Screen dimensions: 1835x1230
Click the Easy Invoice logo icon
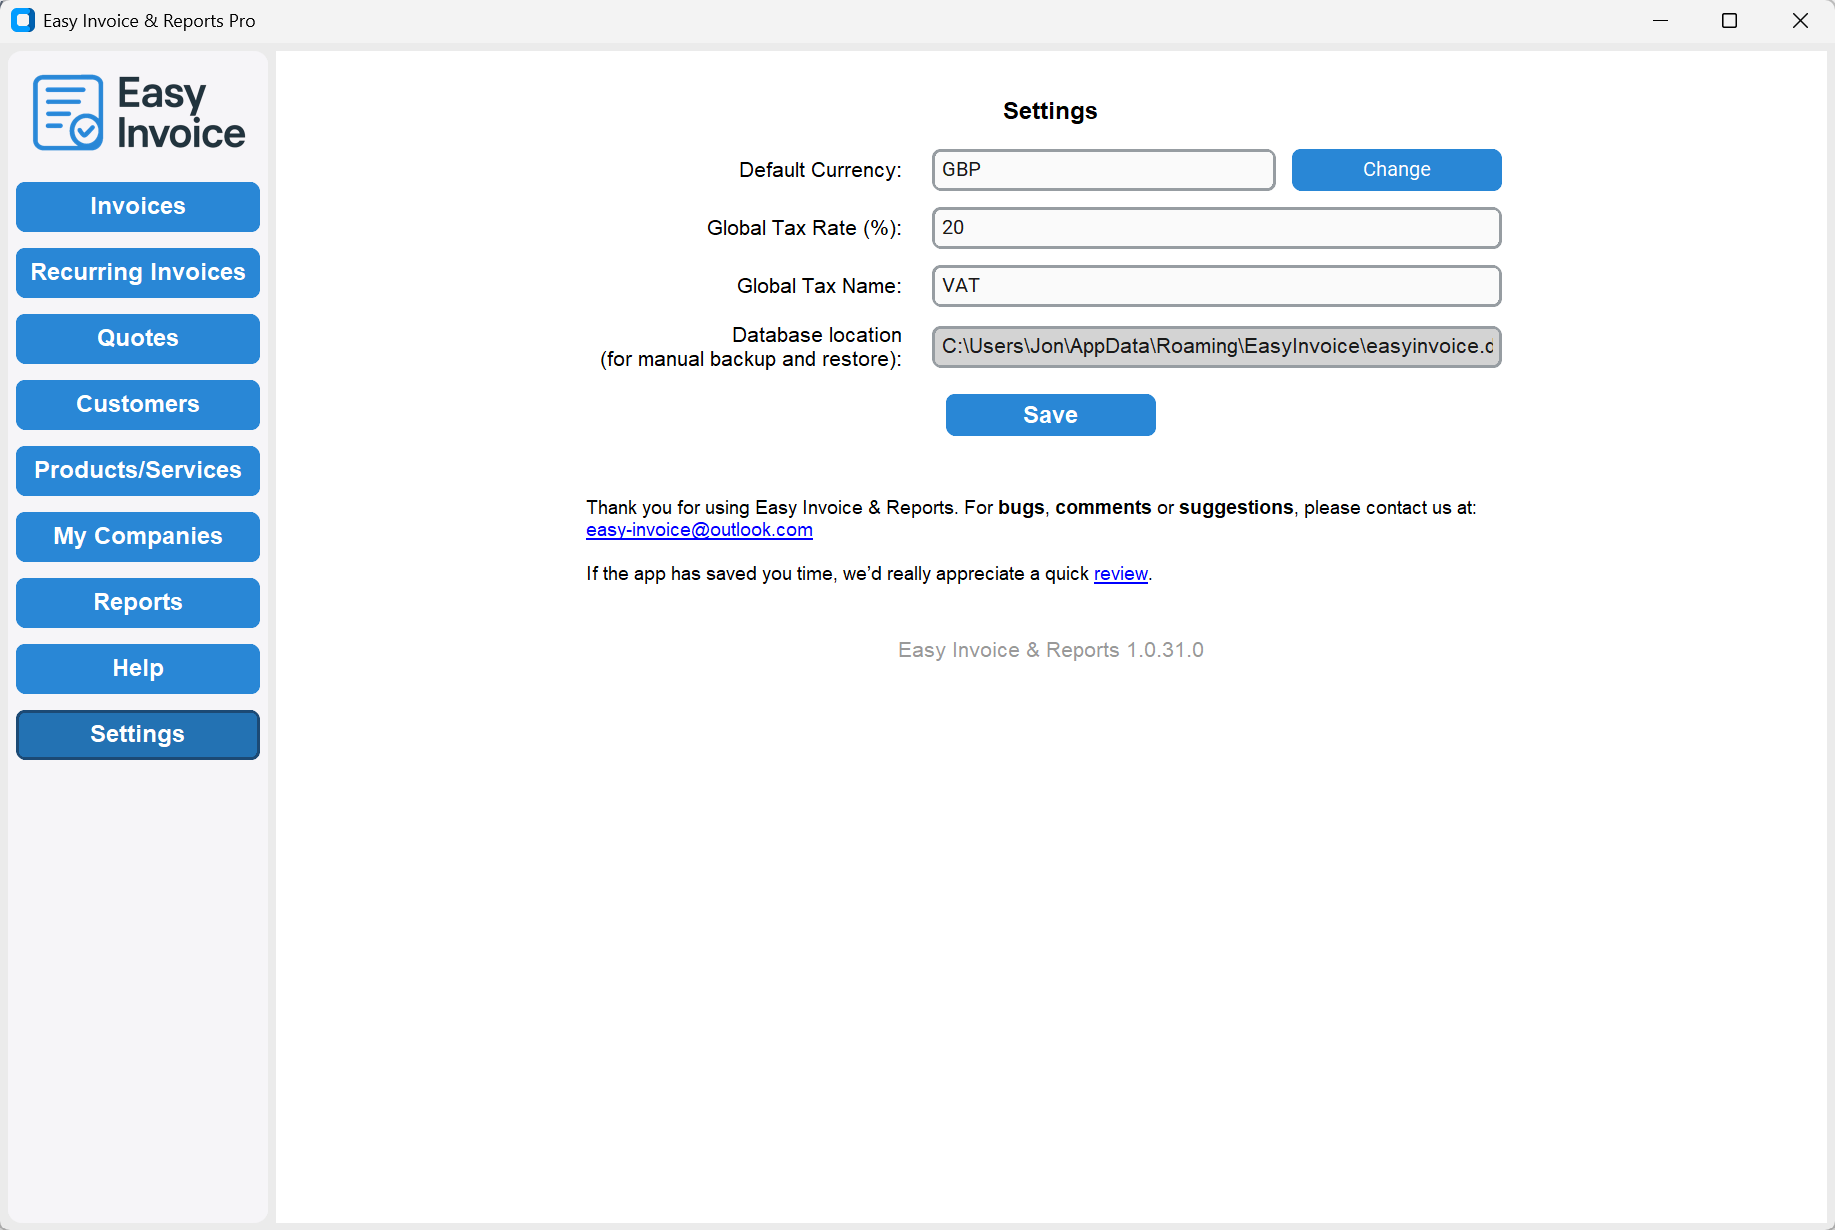[x=68, y=112]
